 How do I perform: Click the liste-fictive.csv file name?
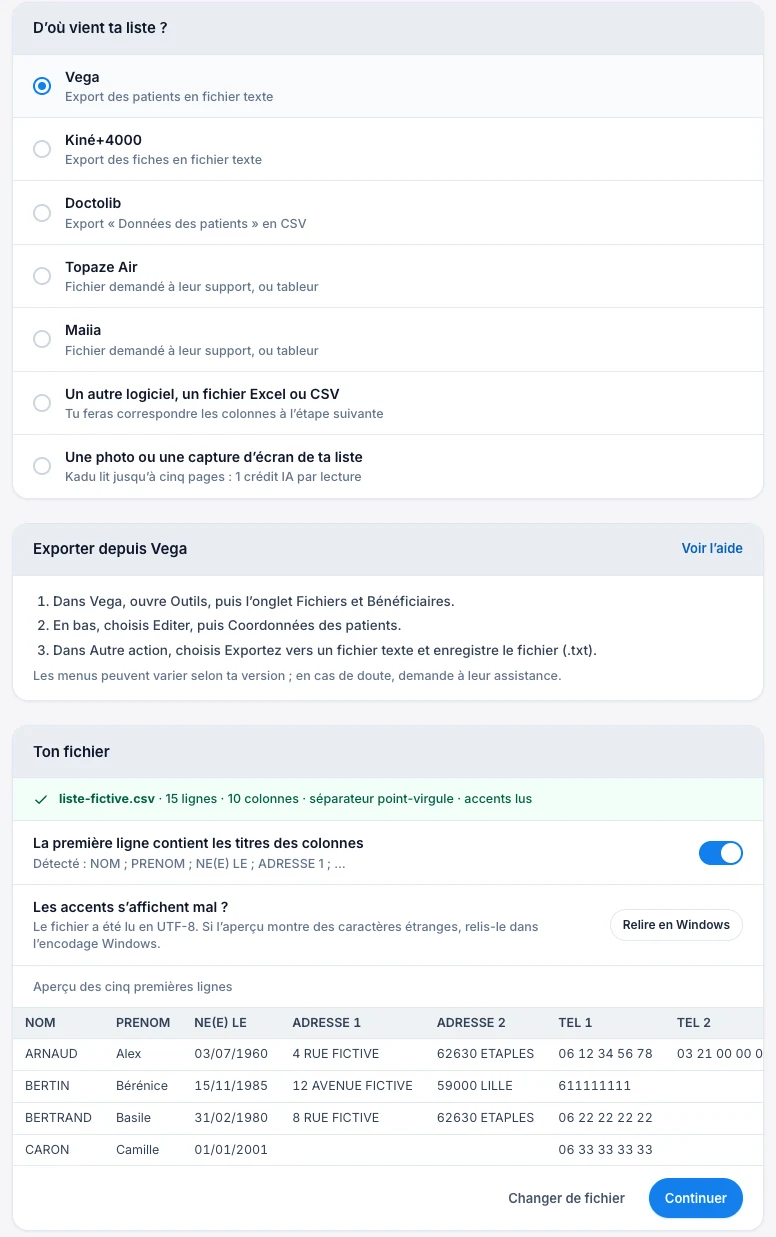tap(107, 799)
